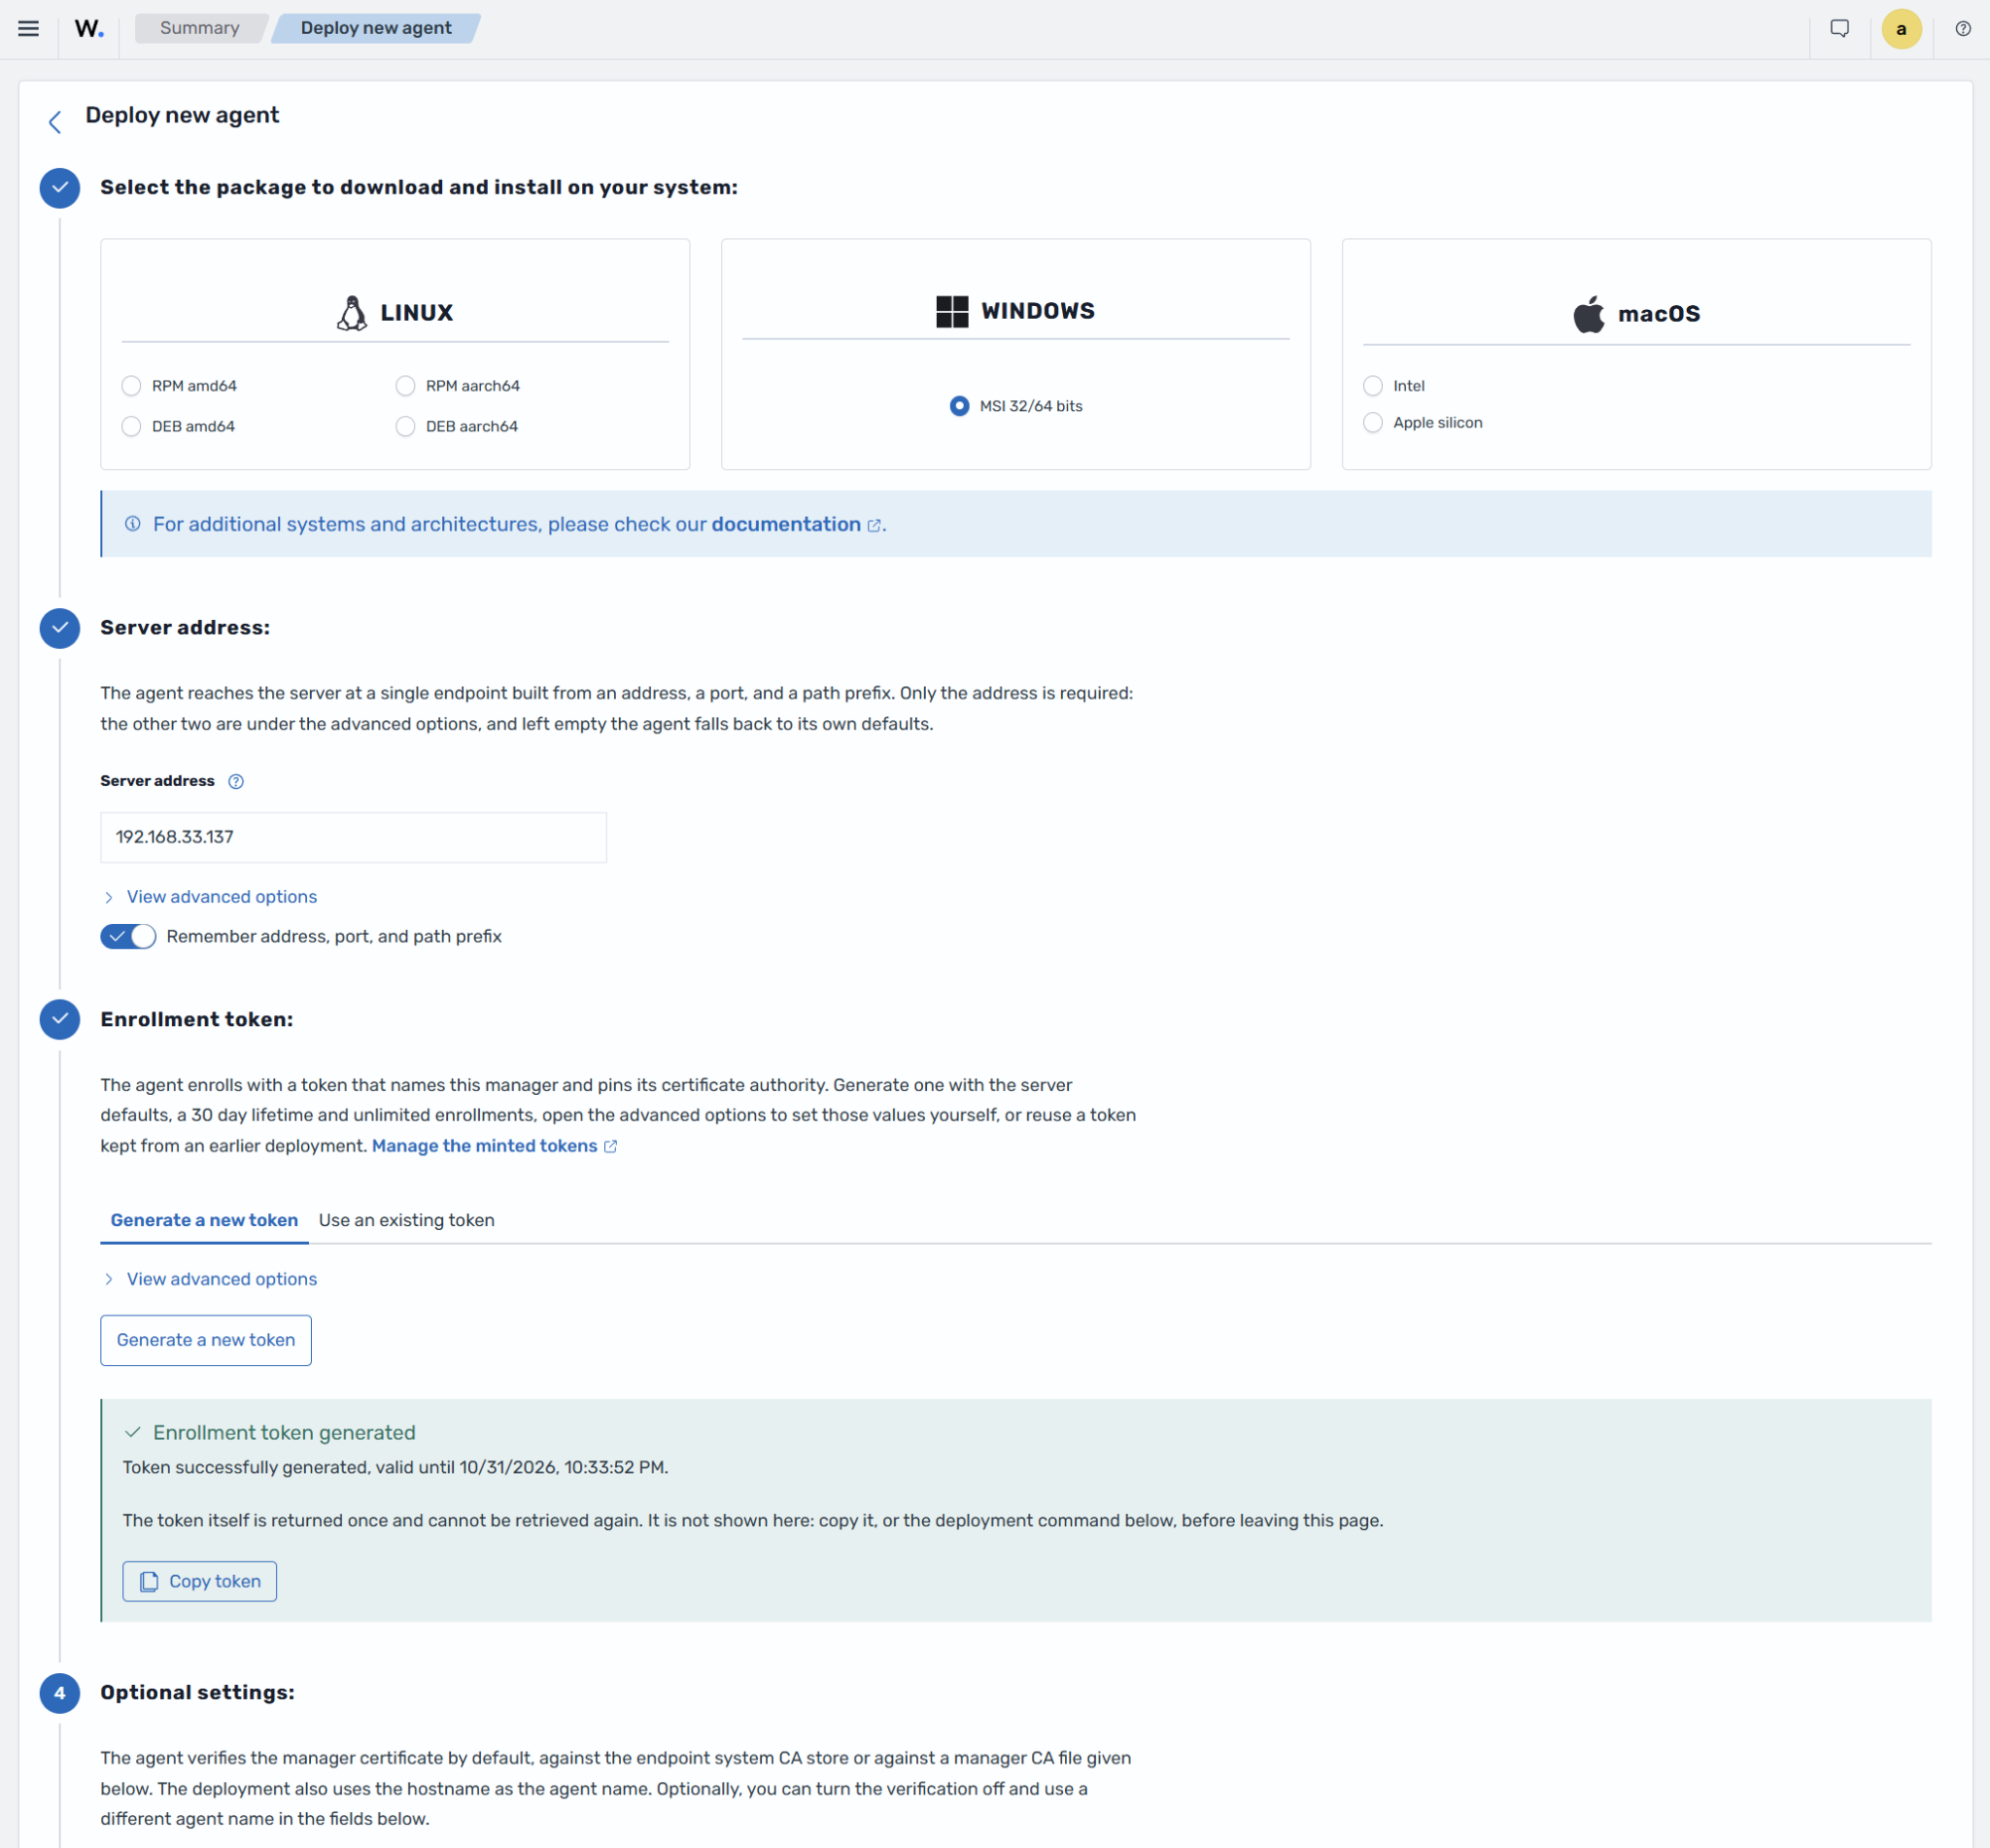
Task: Switch to Generate a new token tab
Action: click(204, 1220)
